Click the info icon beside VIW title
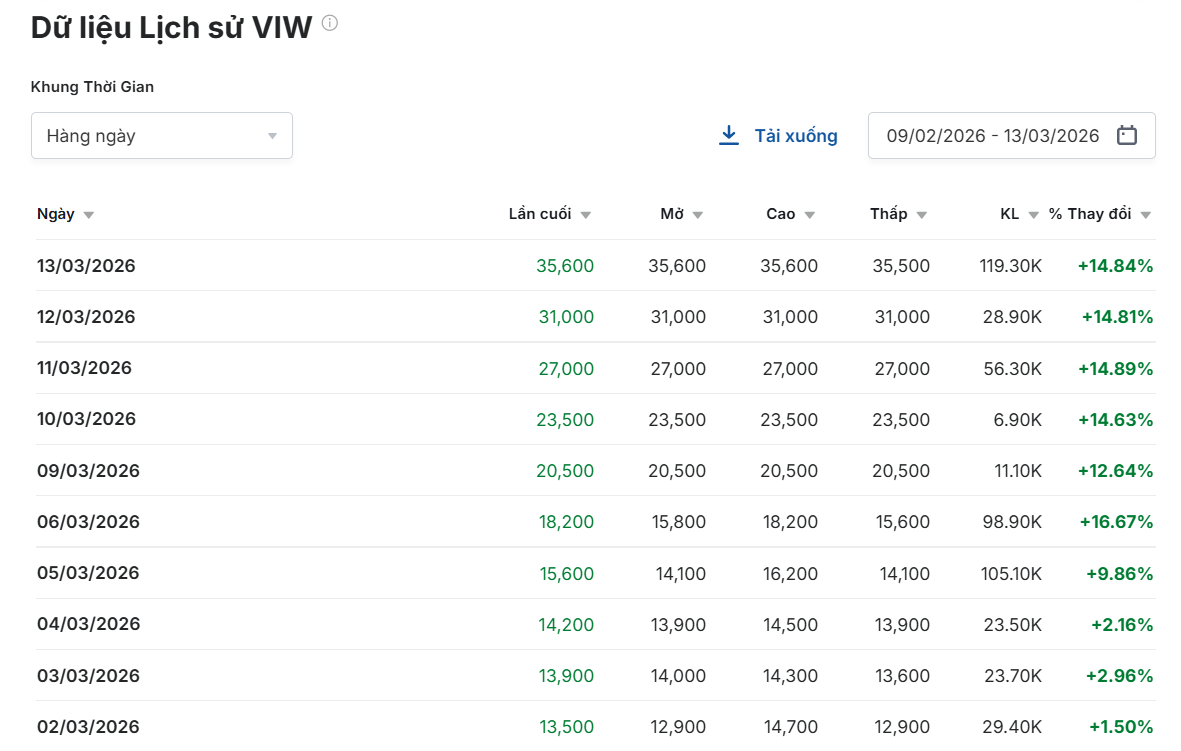The width and height of the screenshot is (1181, 751). tap(330, 24)
